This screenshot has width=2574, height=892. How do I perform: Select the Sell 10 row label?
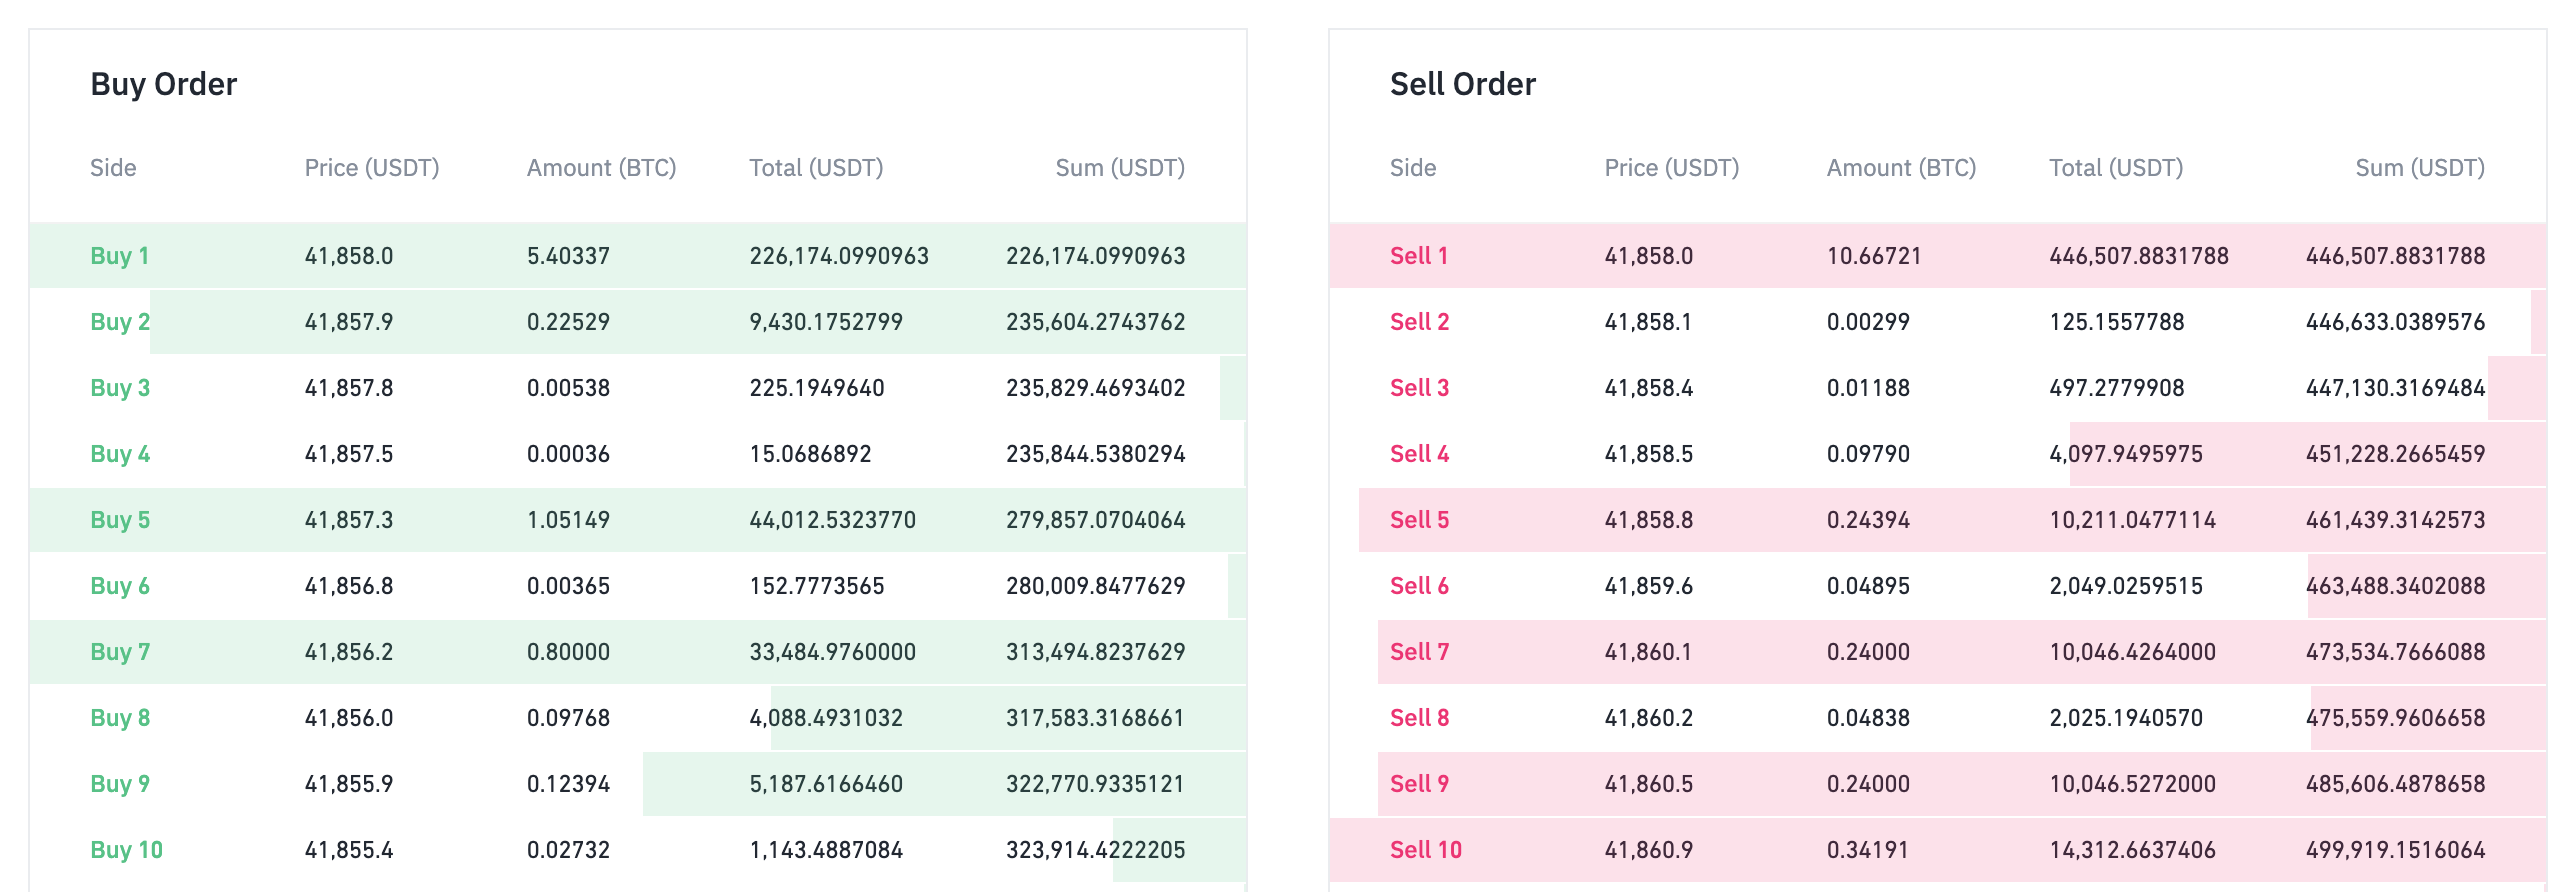pos(1426,850)
